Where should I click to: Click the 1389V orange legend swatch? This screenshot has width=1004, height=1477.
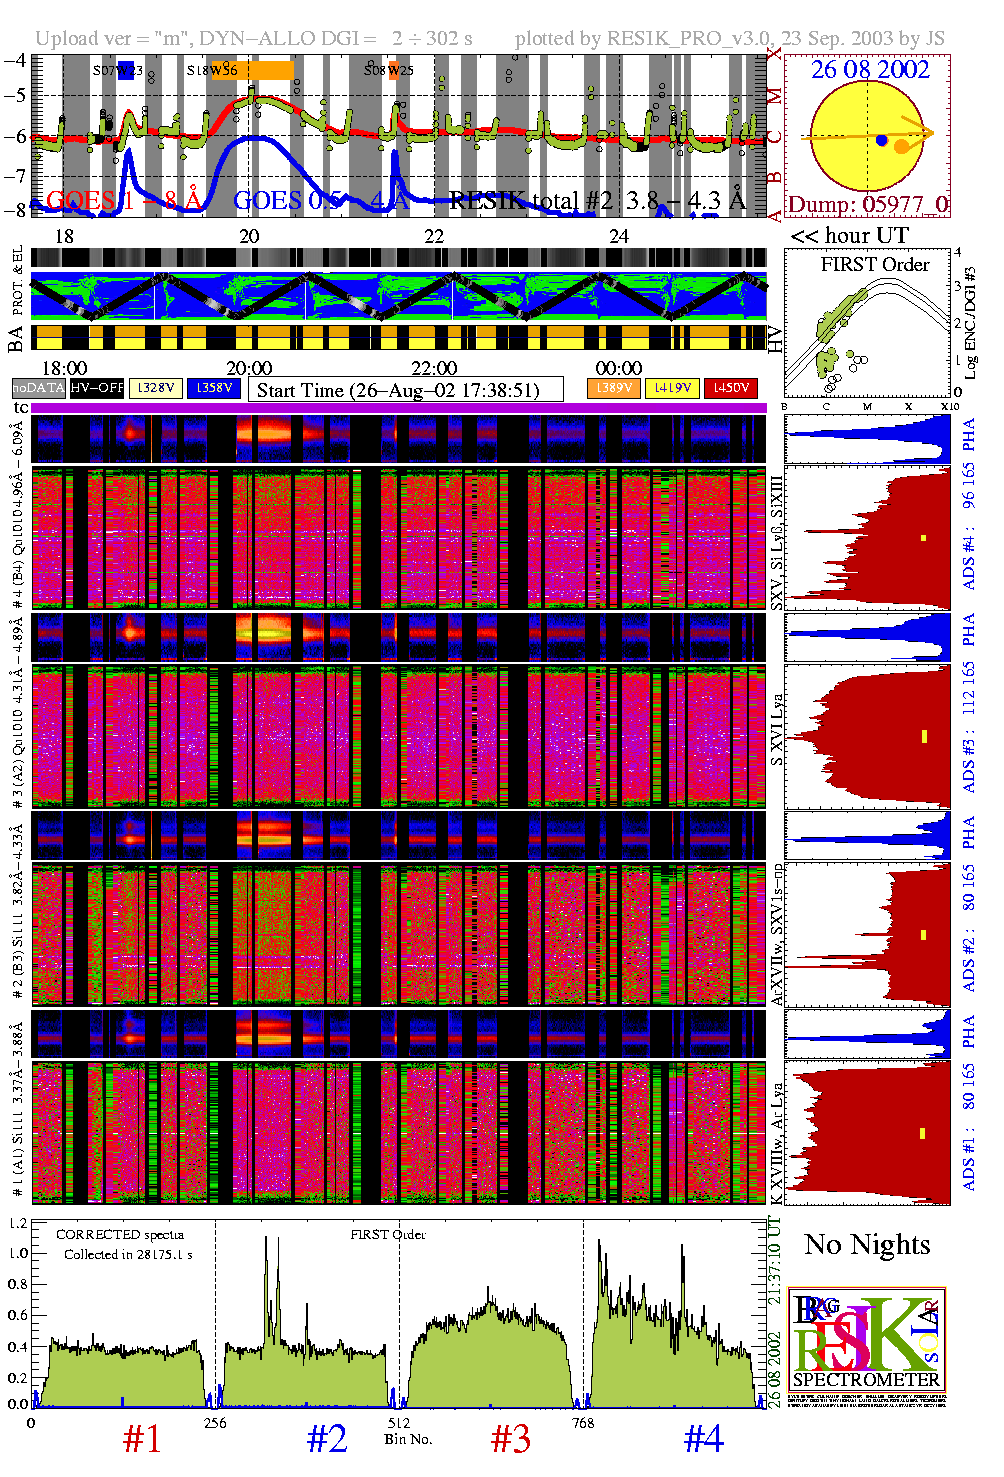point(613,388)
